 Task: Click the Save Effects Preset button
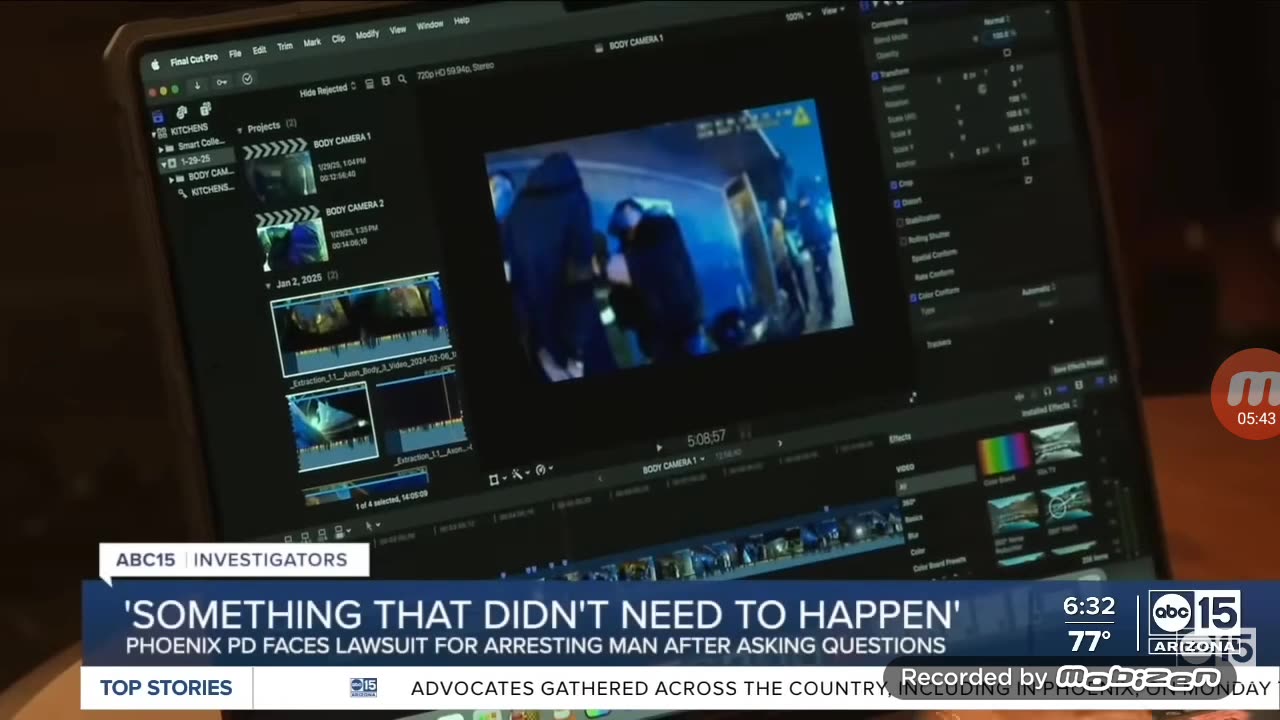(1078, 366)
